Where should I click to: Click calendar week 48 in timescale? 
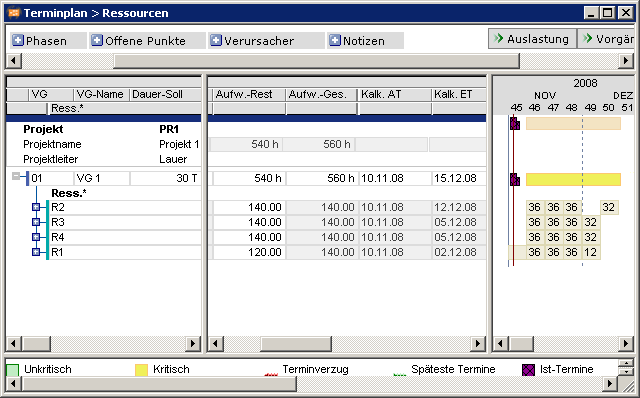(x=571, y=108)
